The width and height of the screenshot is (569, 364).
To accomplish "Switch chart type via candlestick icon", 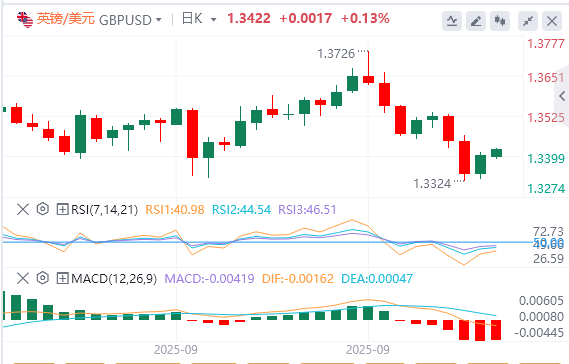I will click(x=500, y=21).
